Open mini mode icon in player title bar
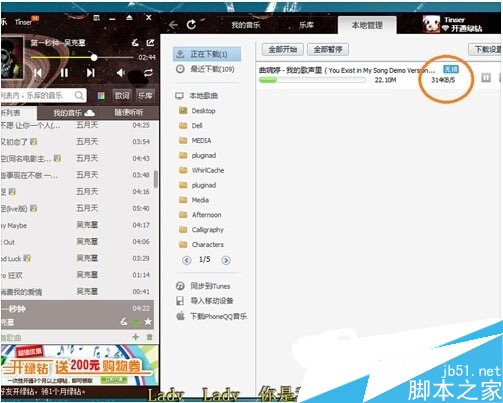 [96, 18]
